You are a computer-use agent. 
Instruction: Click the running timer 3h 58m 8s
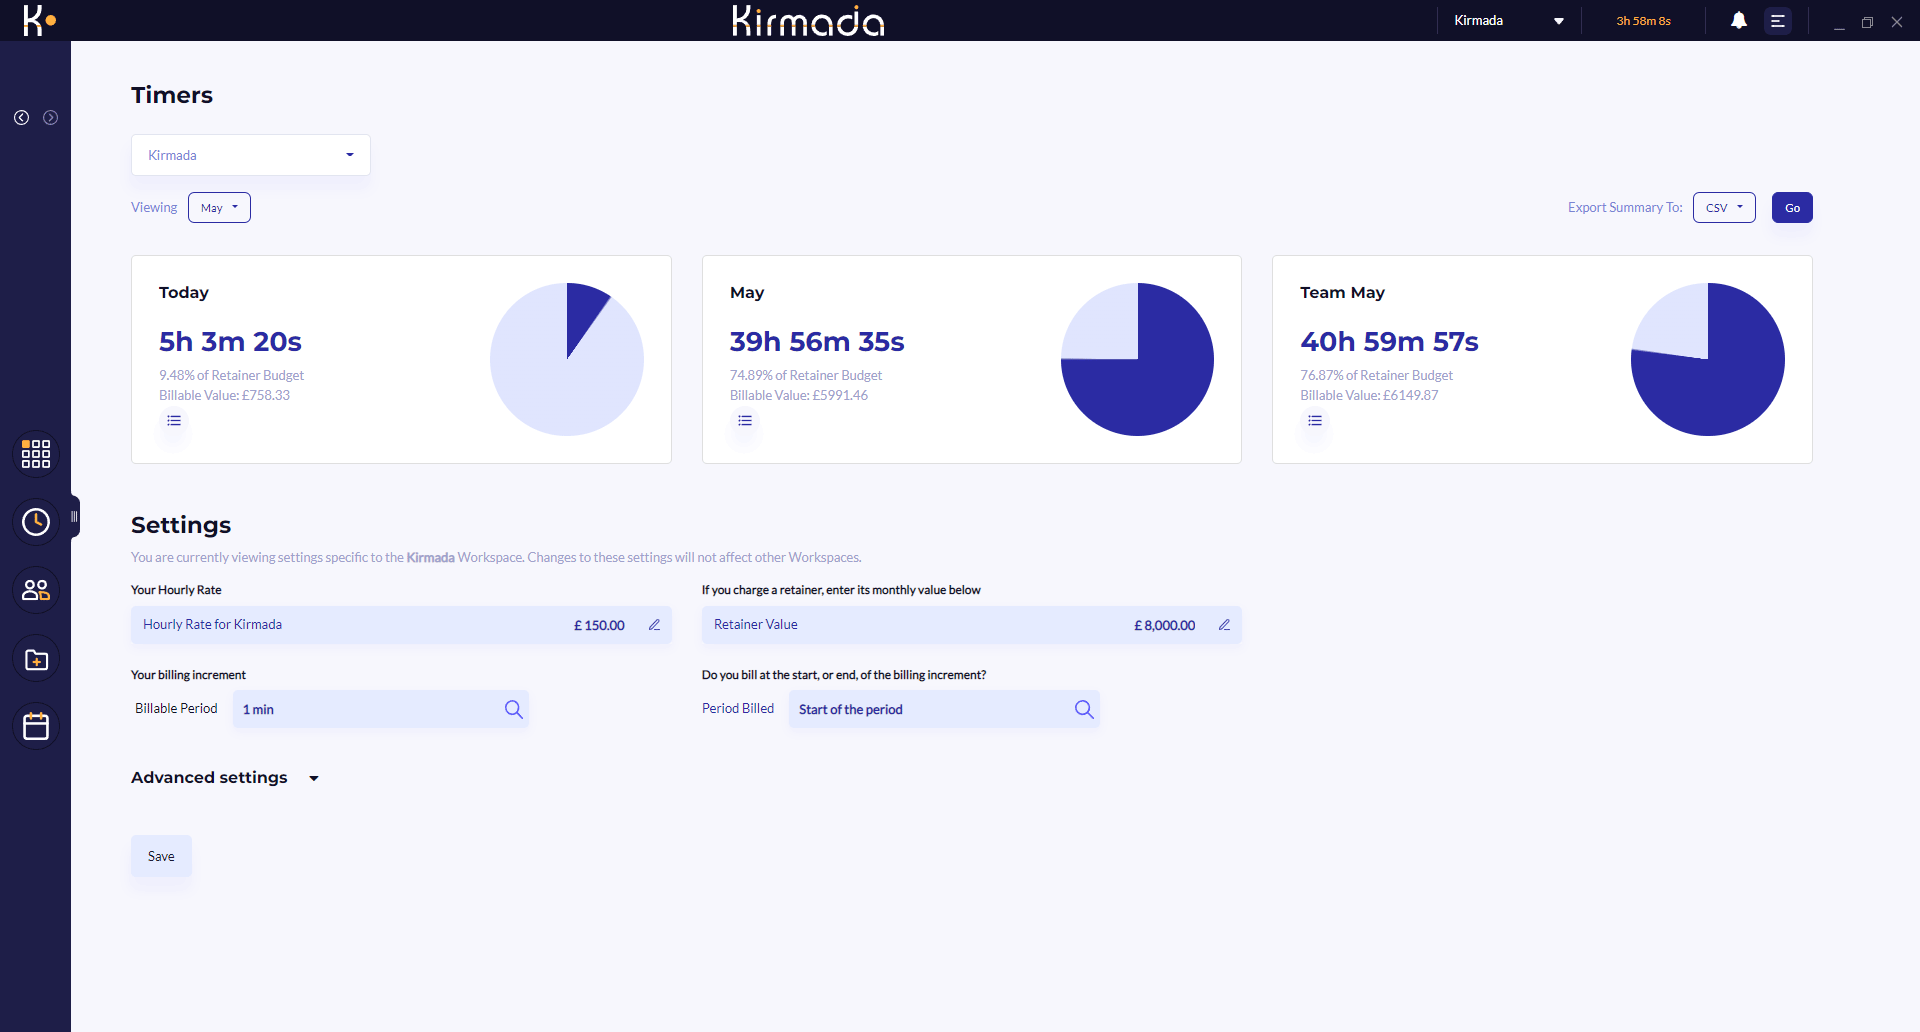pos(1643,21)
